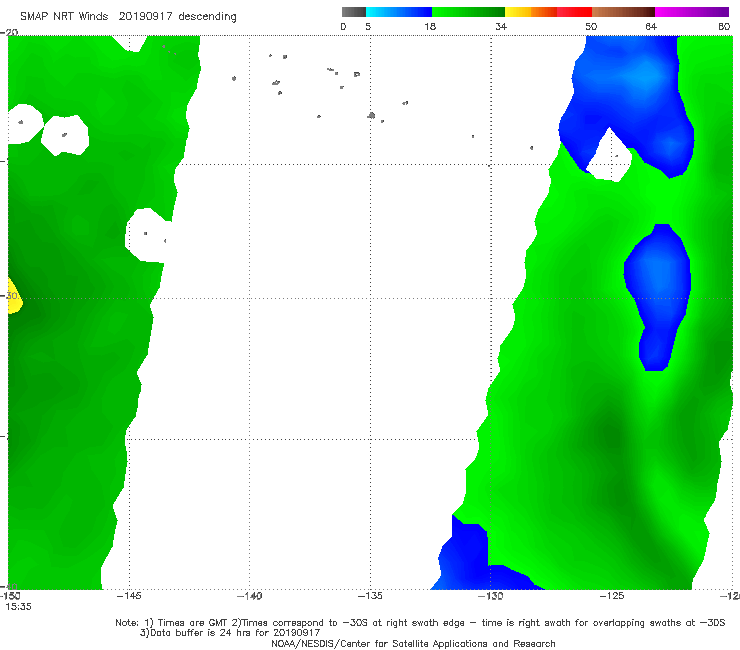Click the color bar label '34'
This screenshot has width=740, height=650.
pos(501,27)
